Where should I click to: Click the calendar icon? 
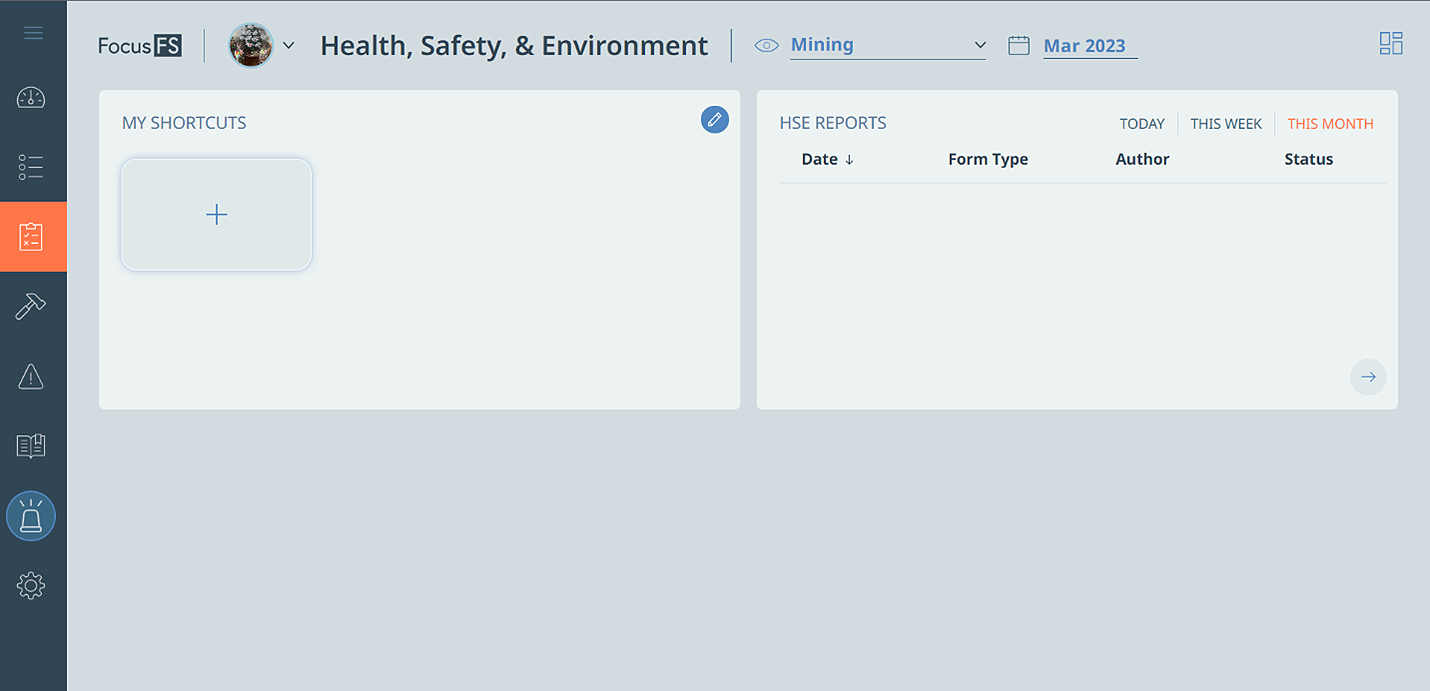(x=1019, y=45)
